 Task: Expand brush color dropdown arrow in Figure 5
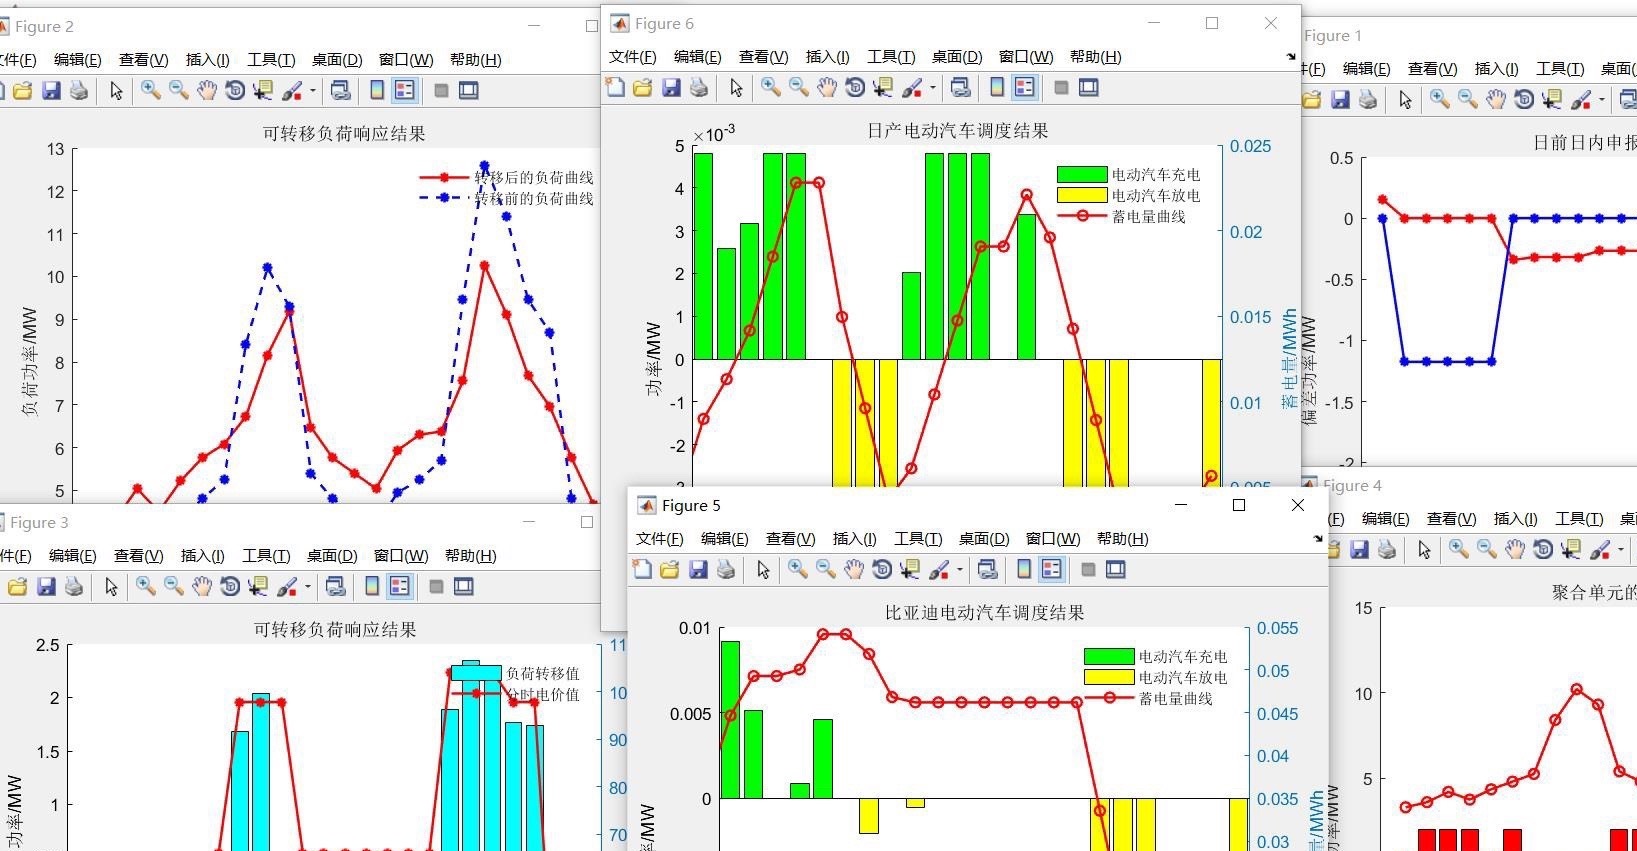click(x=959, y=570)
